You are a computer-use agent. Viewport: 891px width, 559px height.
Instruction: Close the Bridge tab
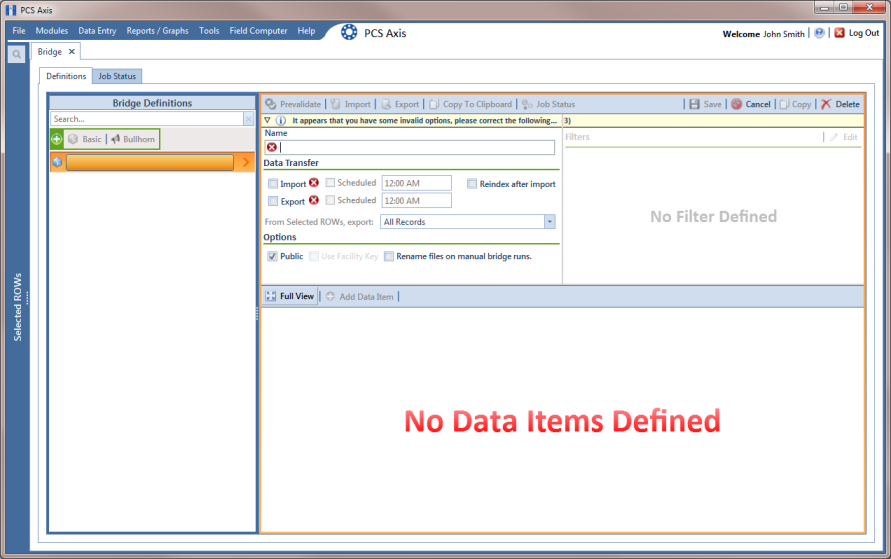pos(72,52)
